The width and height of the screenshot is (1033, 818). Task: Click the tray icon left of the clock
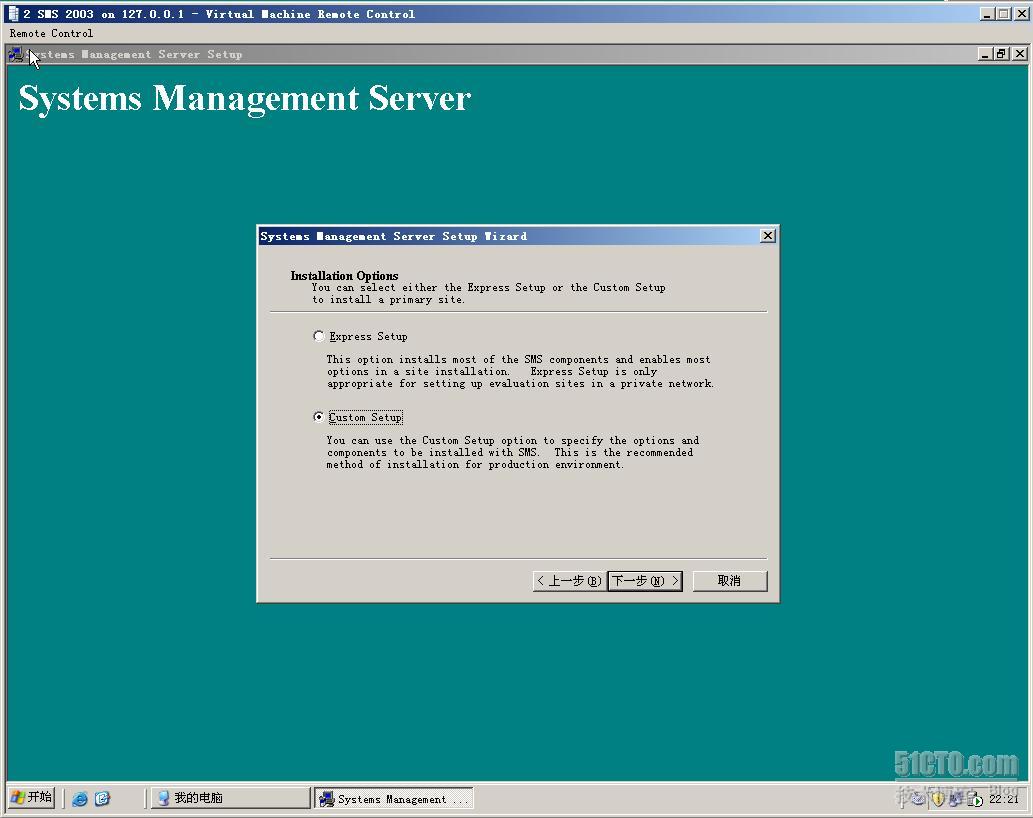coord(974,800)
